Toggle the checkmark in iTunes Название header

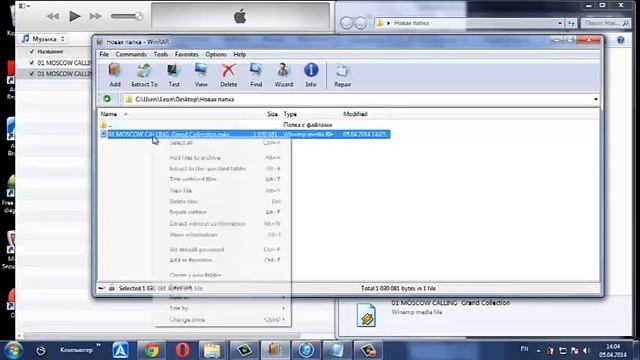click(x=32, y=51)
